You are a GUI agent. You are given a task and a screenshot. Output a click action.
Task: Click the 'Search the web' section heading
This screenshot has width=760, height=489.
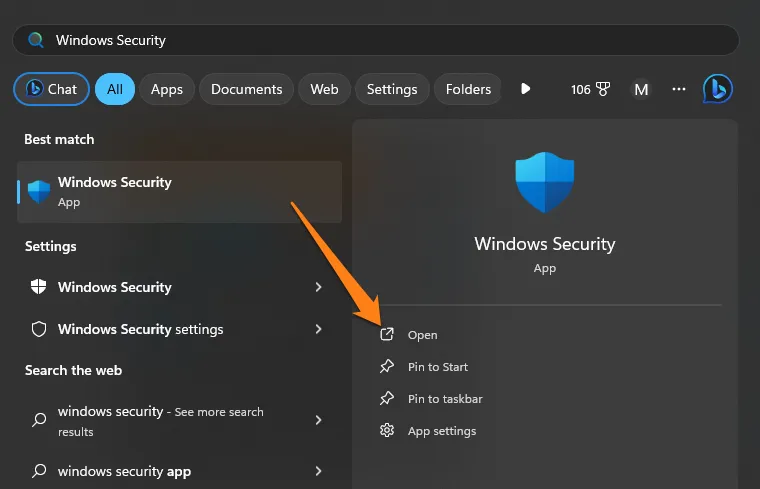(73, 370)
